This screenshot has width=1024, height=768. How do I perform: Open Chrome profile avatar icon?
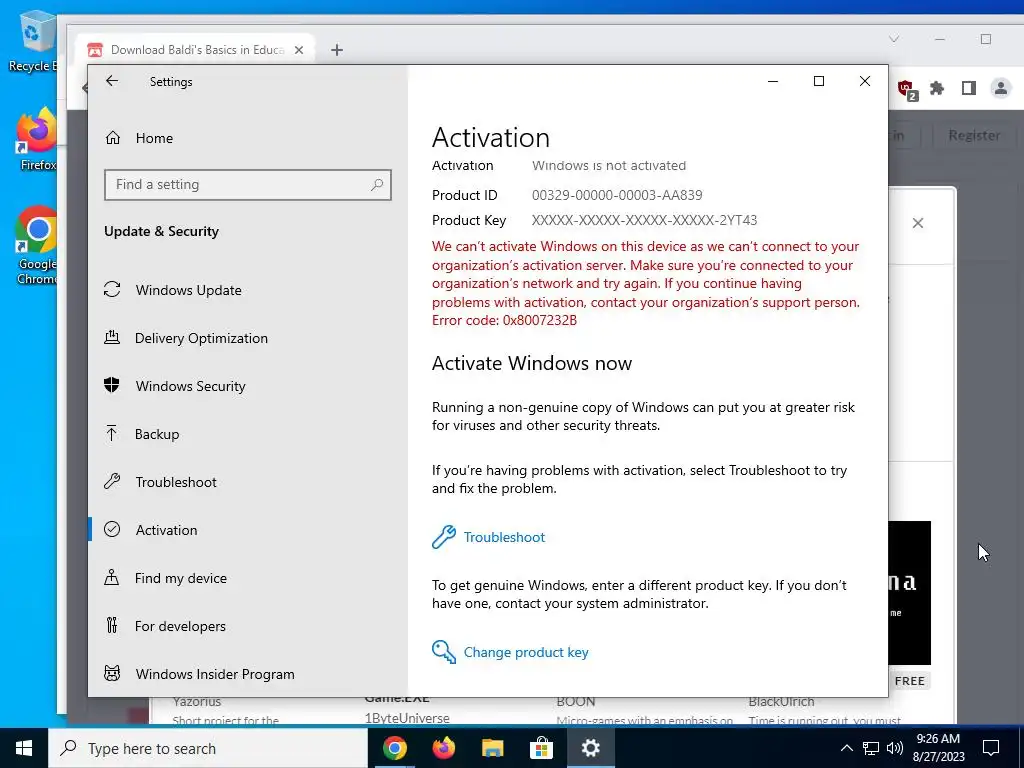point(1000,88)
